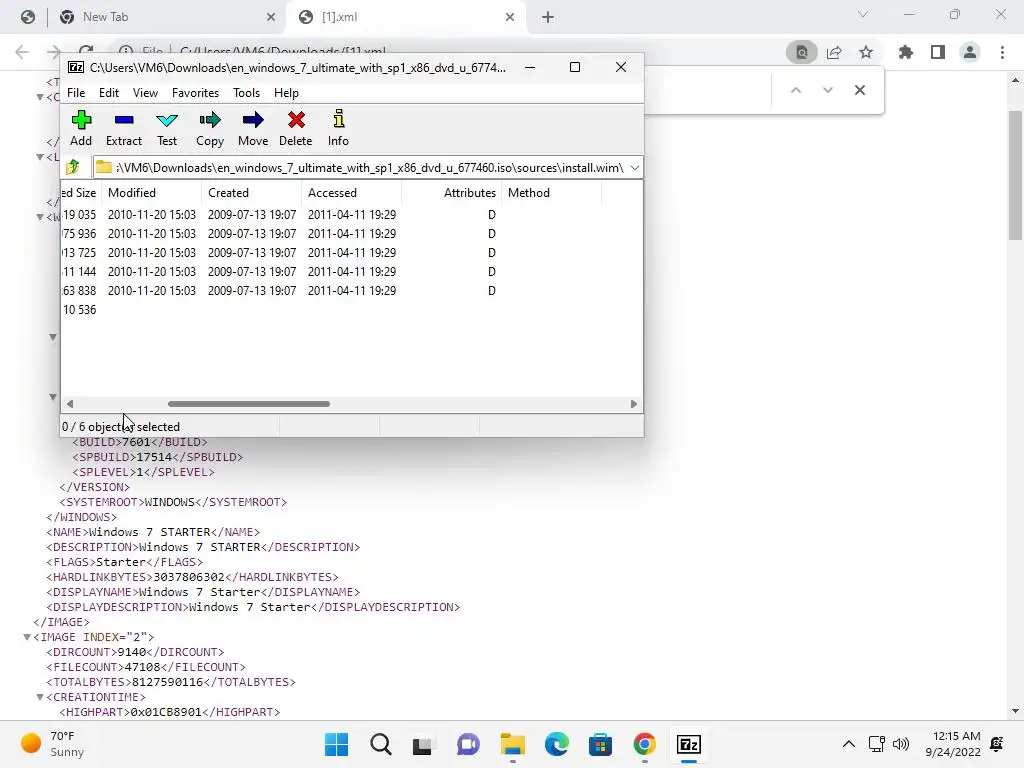Collapse the CREATIONTIME XML node
Viewport: 1024px width, 768px height.
coord(40,697)
